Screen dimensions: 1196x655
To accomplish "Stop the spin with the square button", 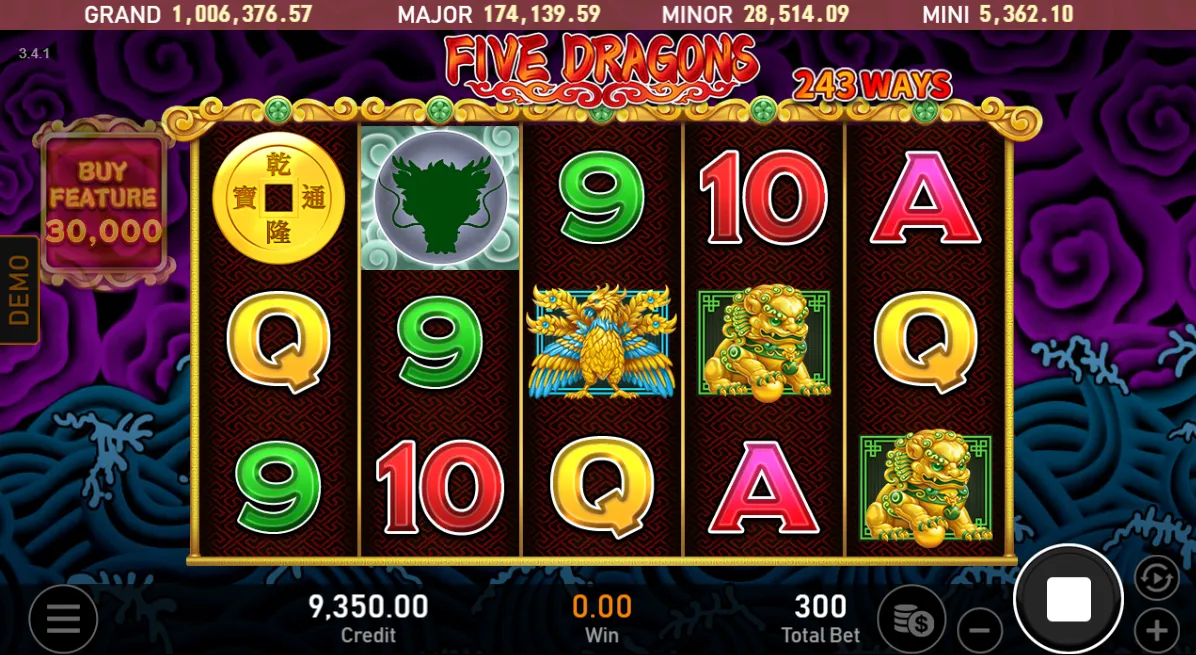I will click(1068, 599).
